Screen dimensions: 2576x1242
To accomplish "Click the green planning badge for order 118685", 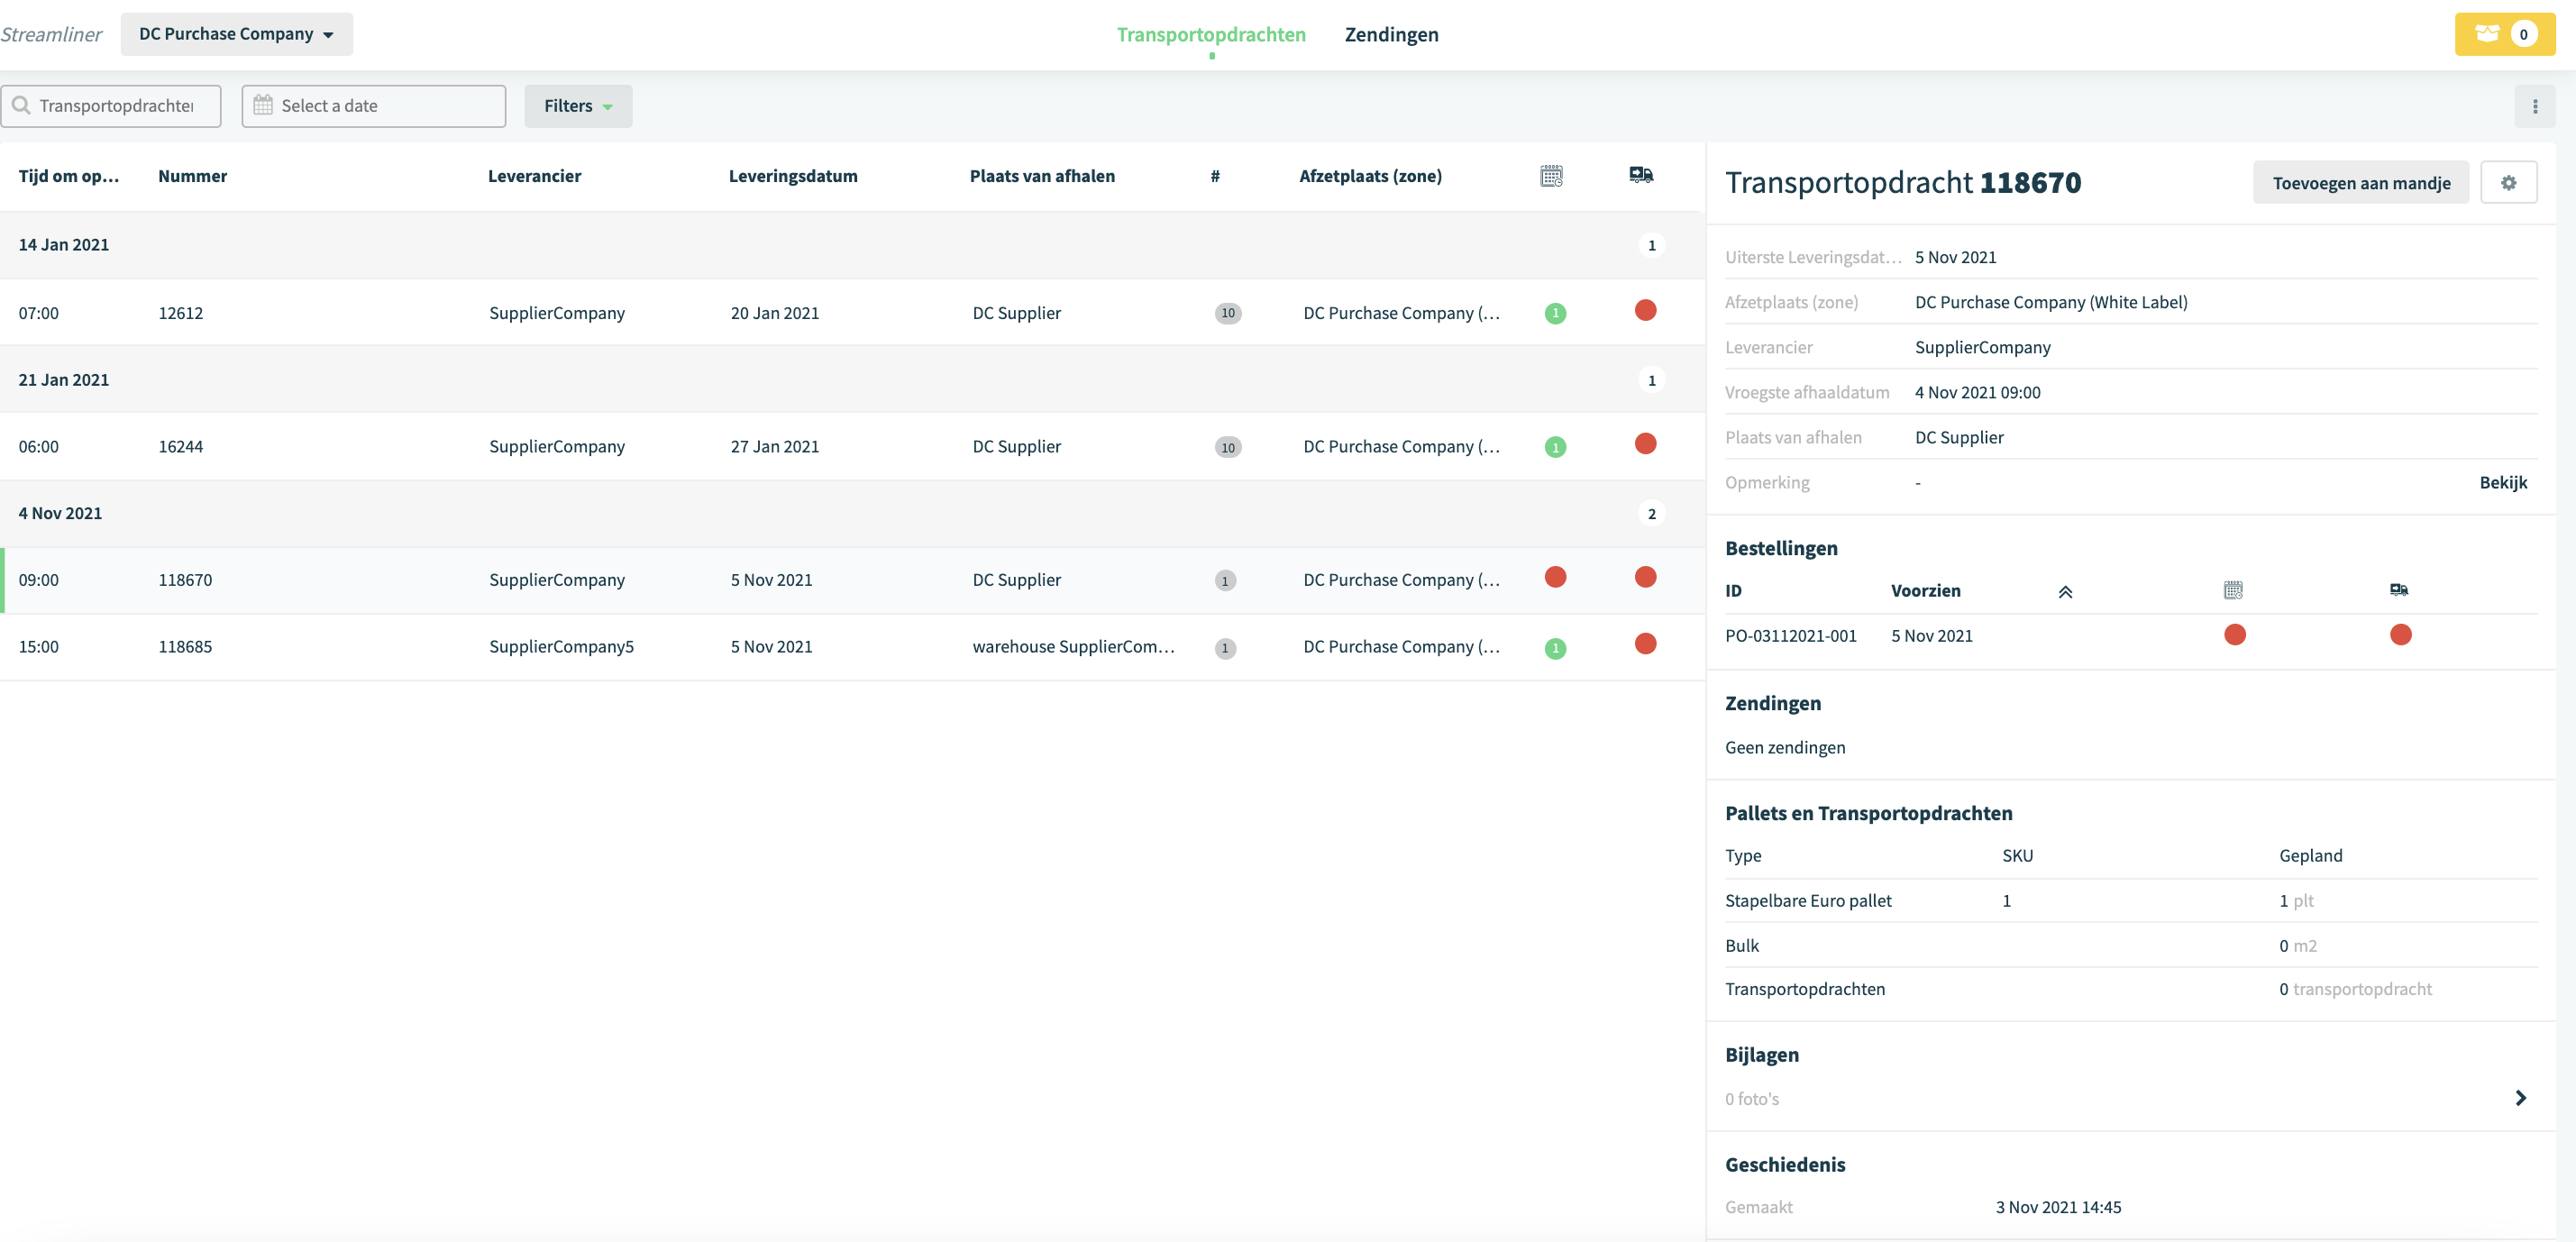I will [1555, 648].
